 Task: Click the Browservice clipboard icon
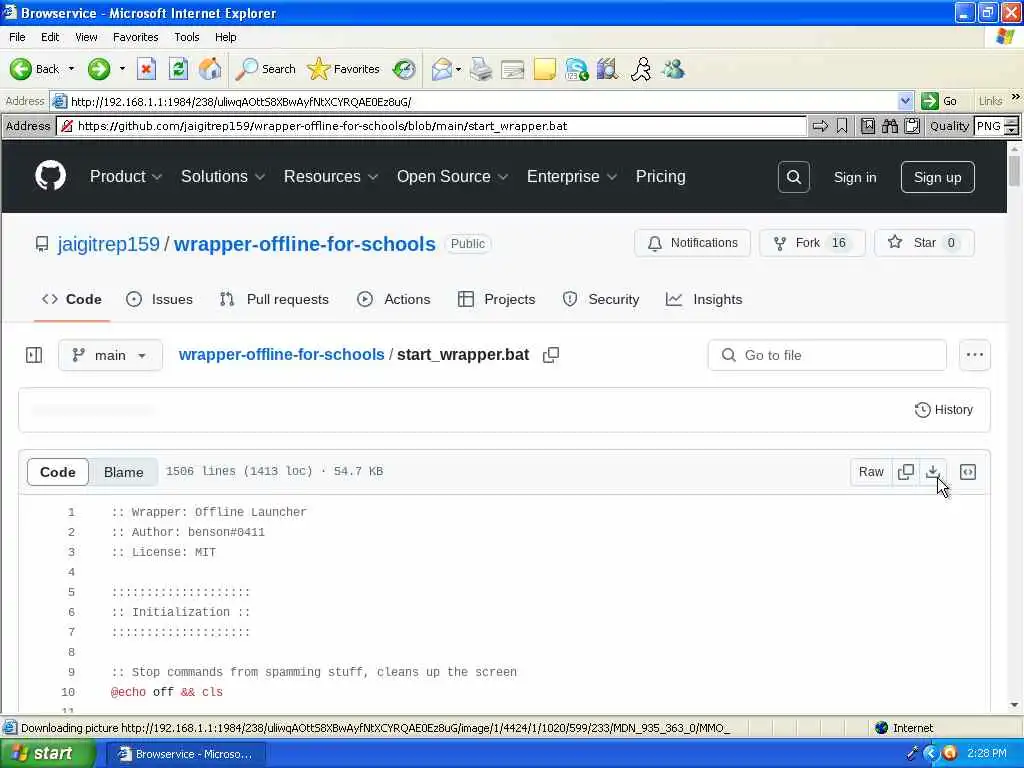click(912, 126)
